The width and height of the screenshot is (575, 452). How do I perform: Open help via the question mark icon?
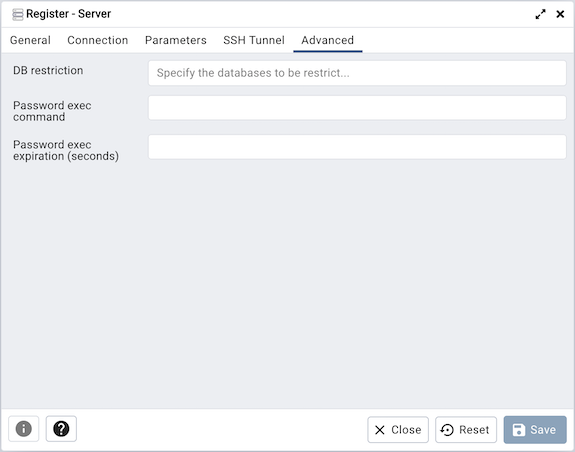[61, 429]
